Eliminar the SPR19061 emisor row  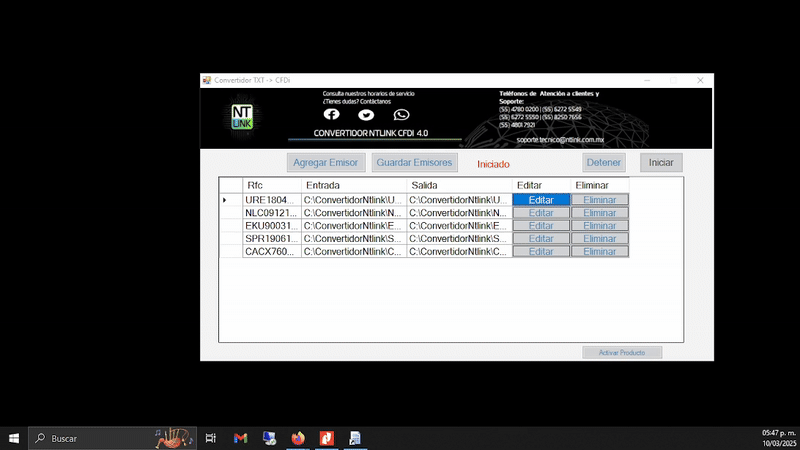tap(599, 238)
